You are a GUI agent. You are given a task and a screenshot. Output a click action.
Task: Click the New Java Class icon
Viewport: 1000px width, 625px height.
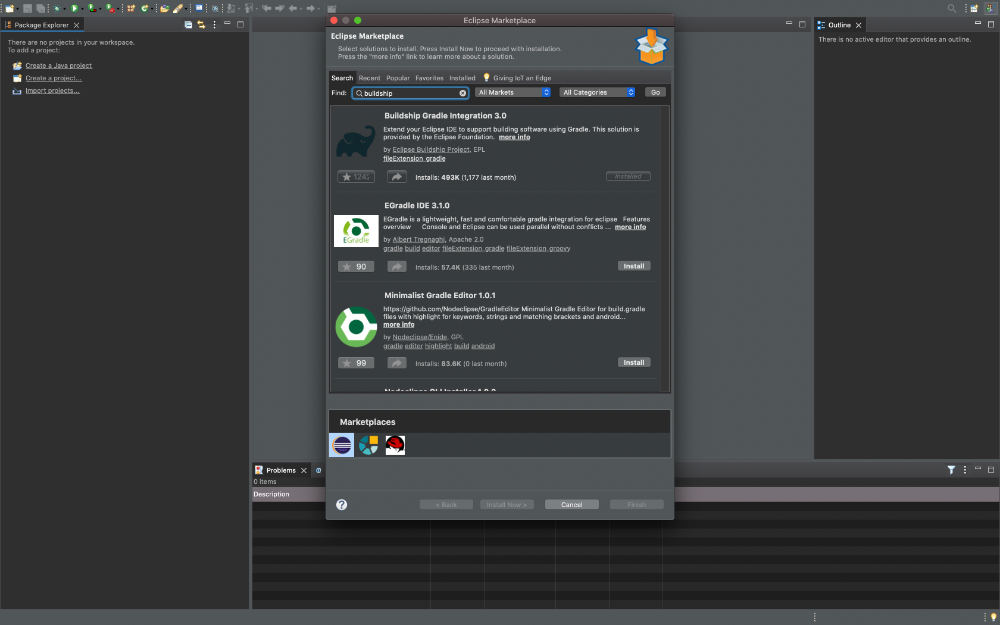click(x=144, y=8)
